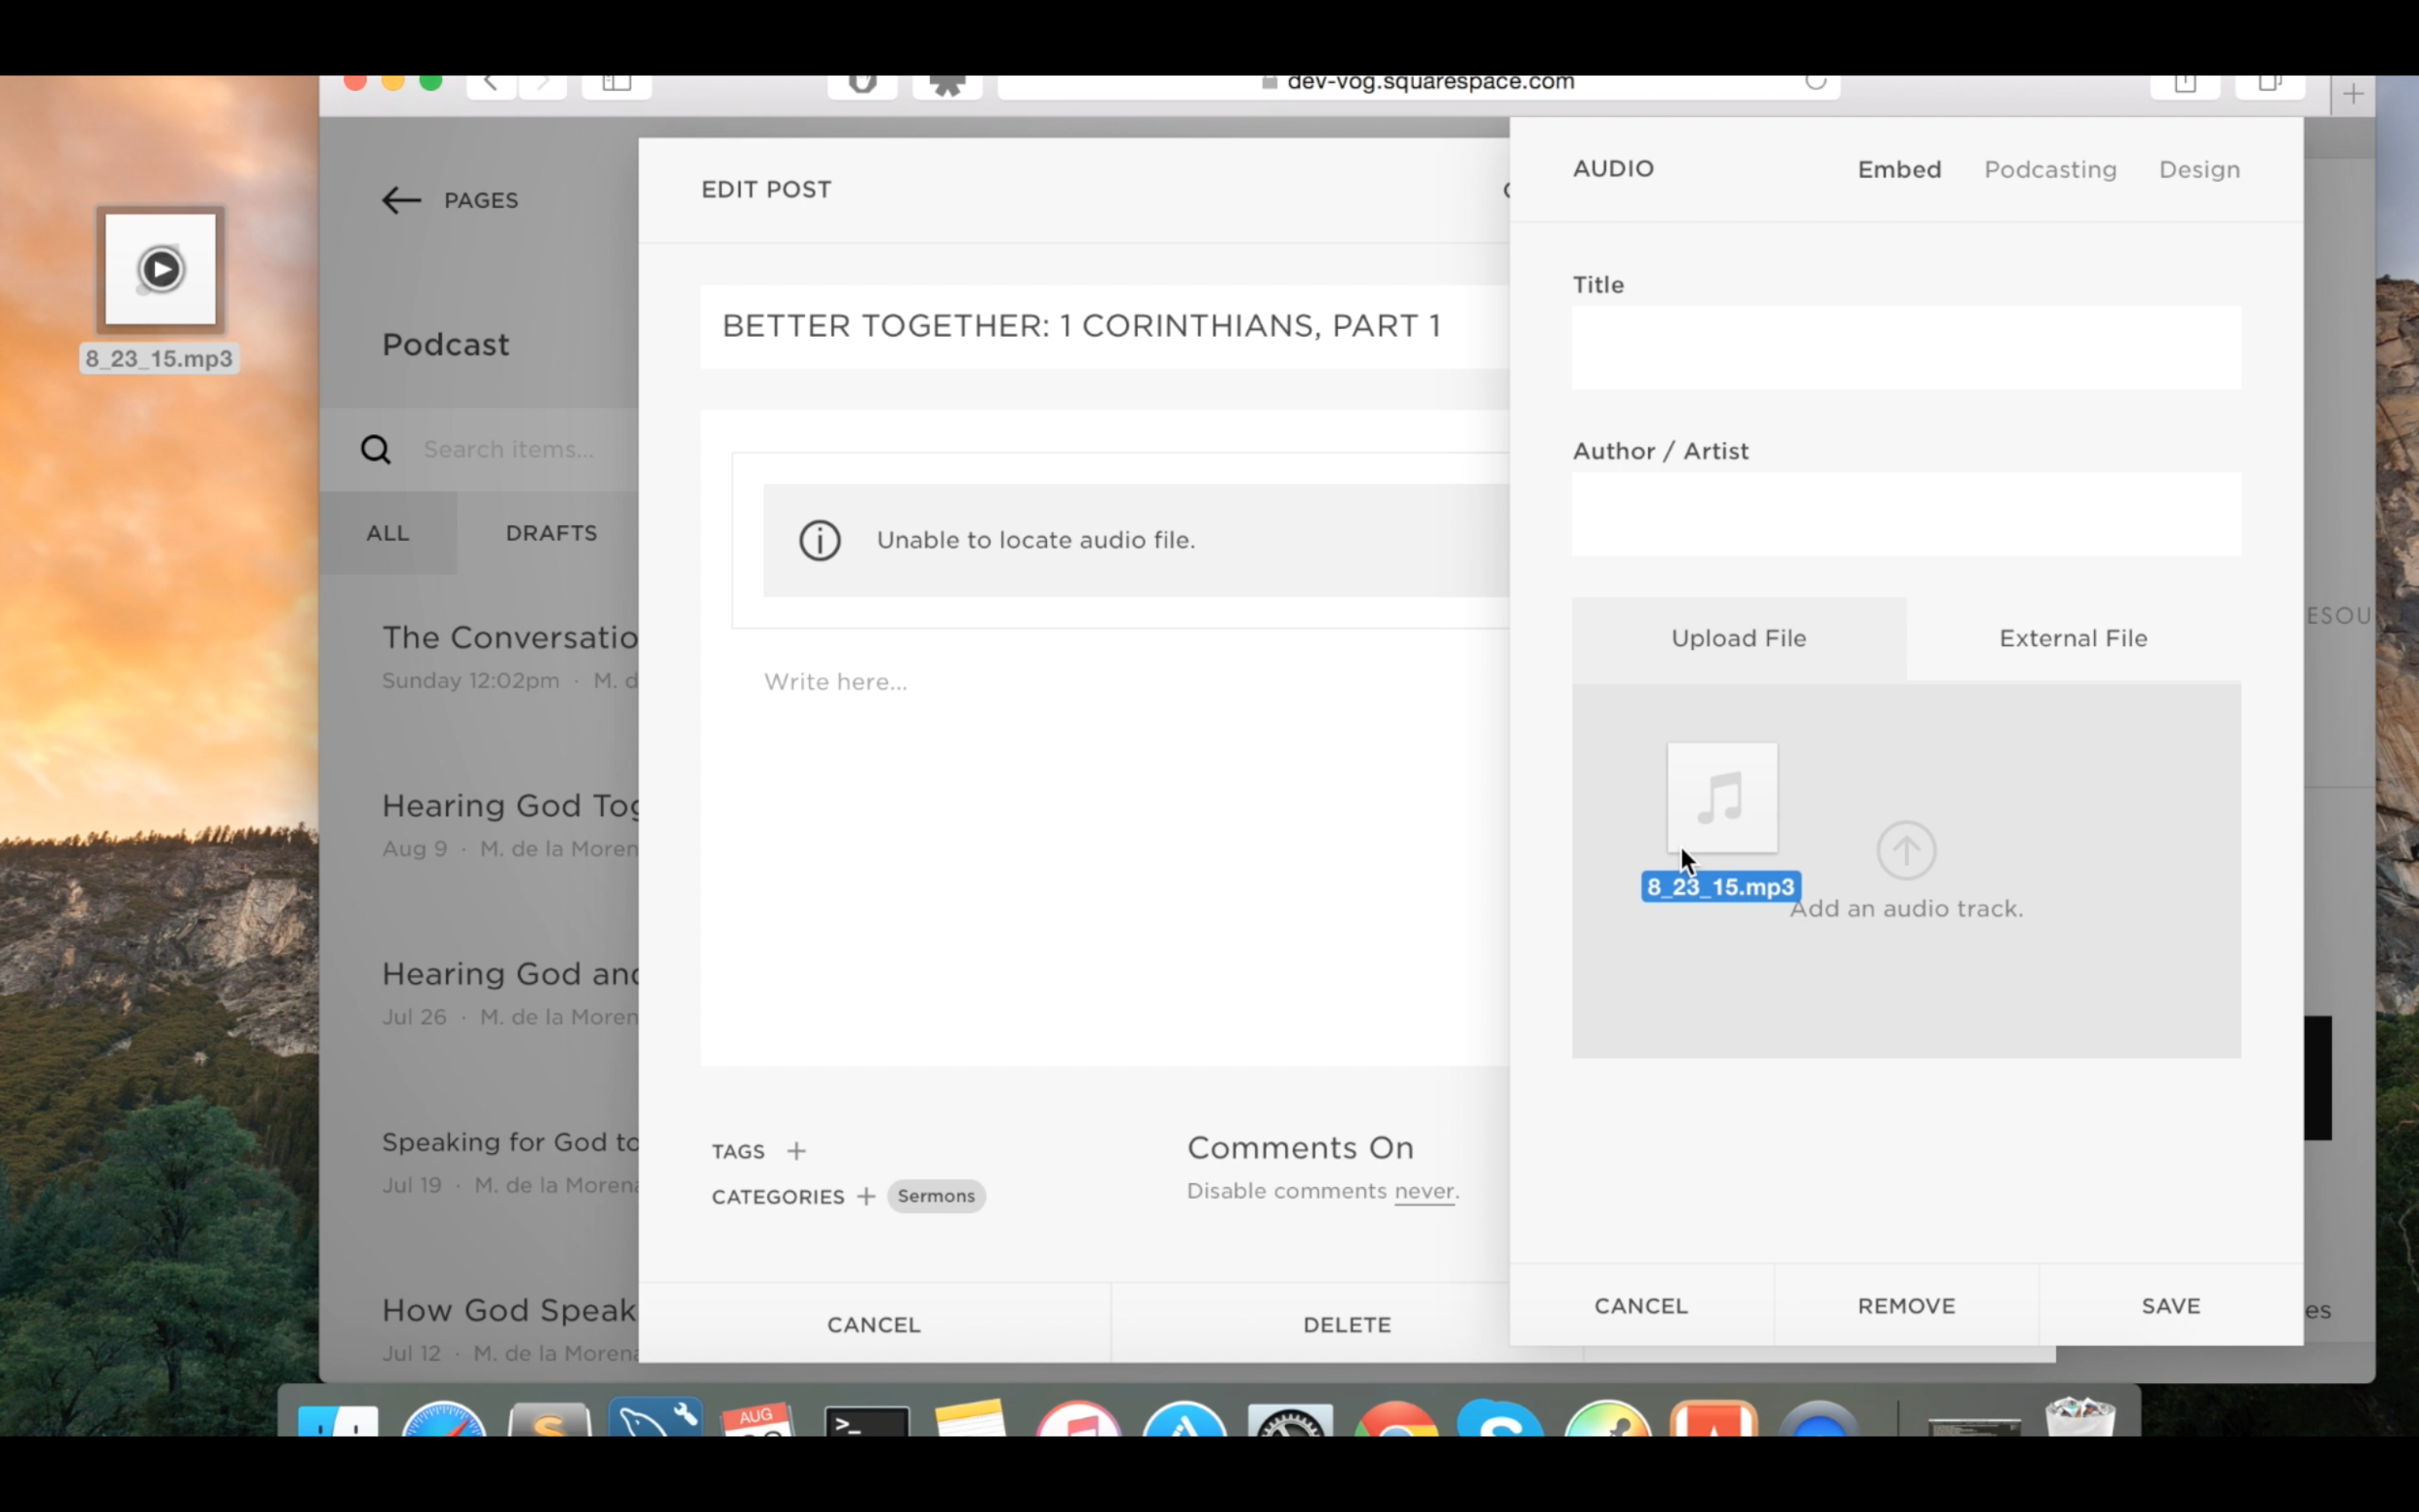Click the shield extension icon in Safari toolbar
Screen dimensions: 2419x1512
pos(862,83)
